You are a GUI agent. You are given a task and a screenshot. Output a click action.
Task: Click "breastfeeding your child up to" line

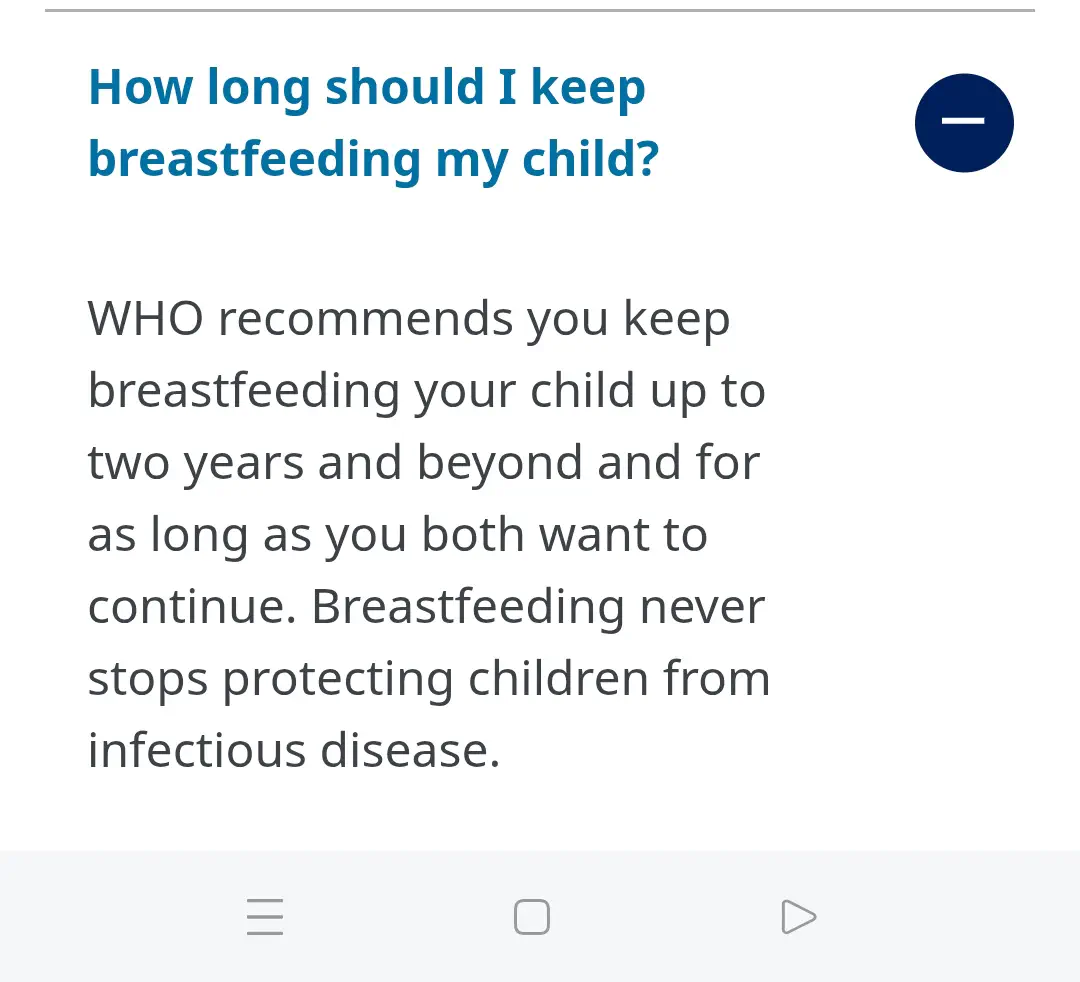point(426,391)
